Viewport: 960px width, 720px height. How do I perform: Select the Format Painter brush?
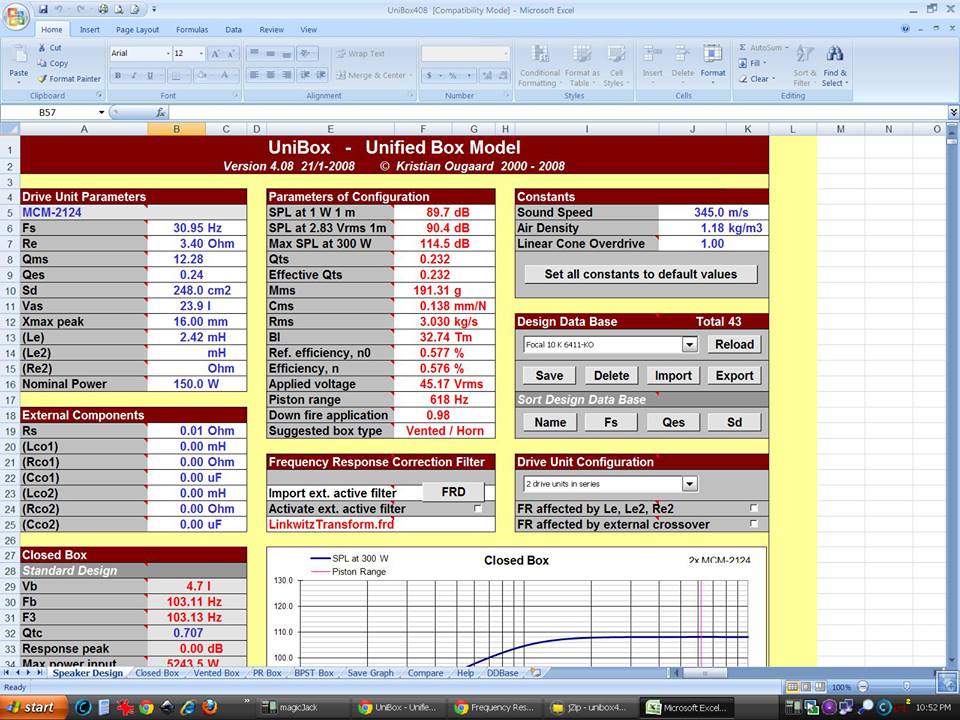pos(42,79)
